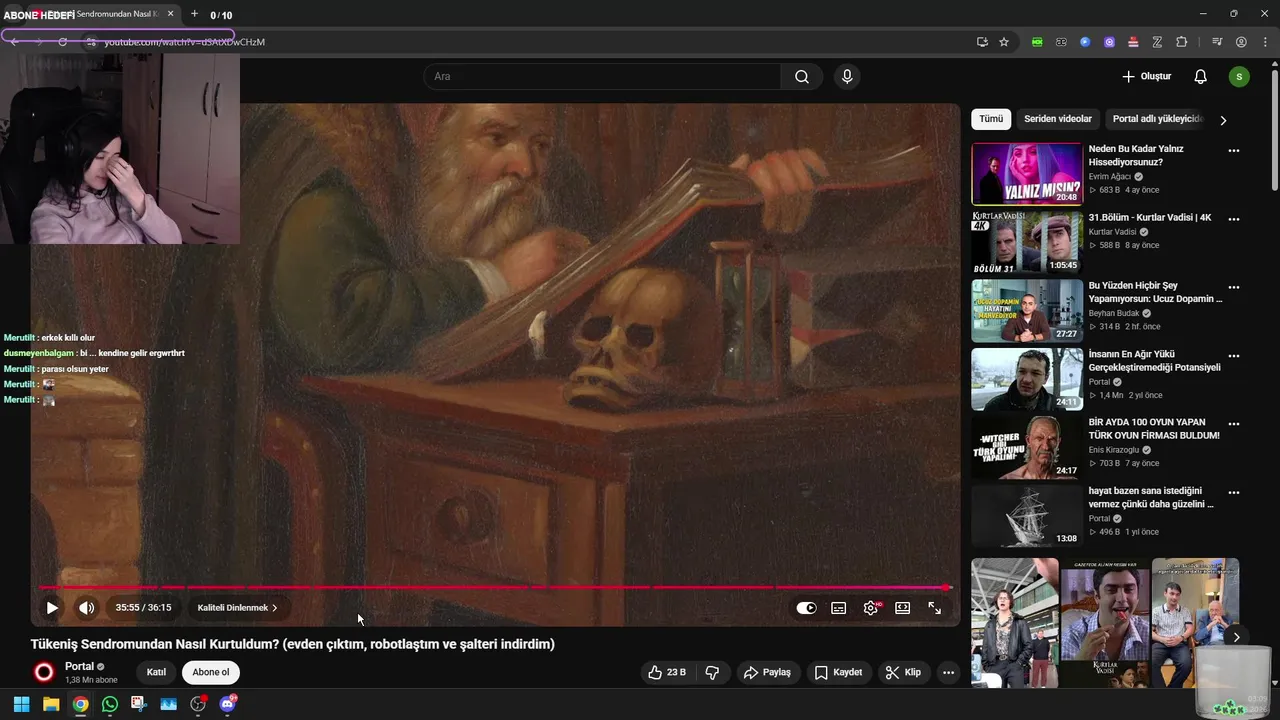Image resolution: width=1280 pixels, height=720 pixels.
Task: Open options for hayat bazen sana video
Action: tap(1234, 492)
